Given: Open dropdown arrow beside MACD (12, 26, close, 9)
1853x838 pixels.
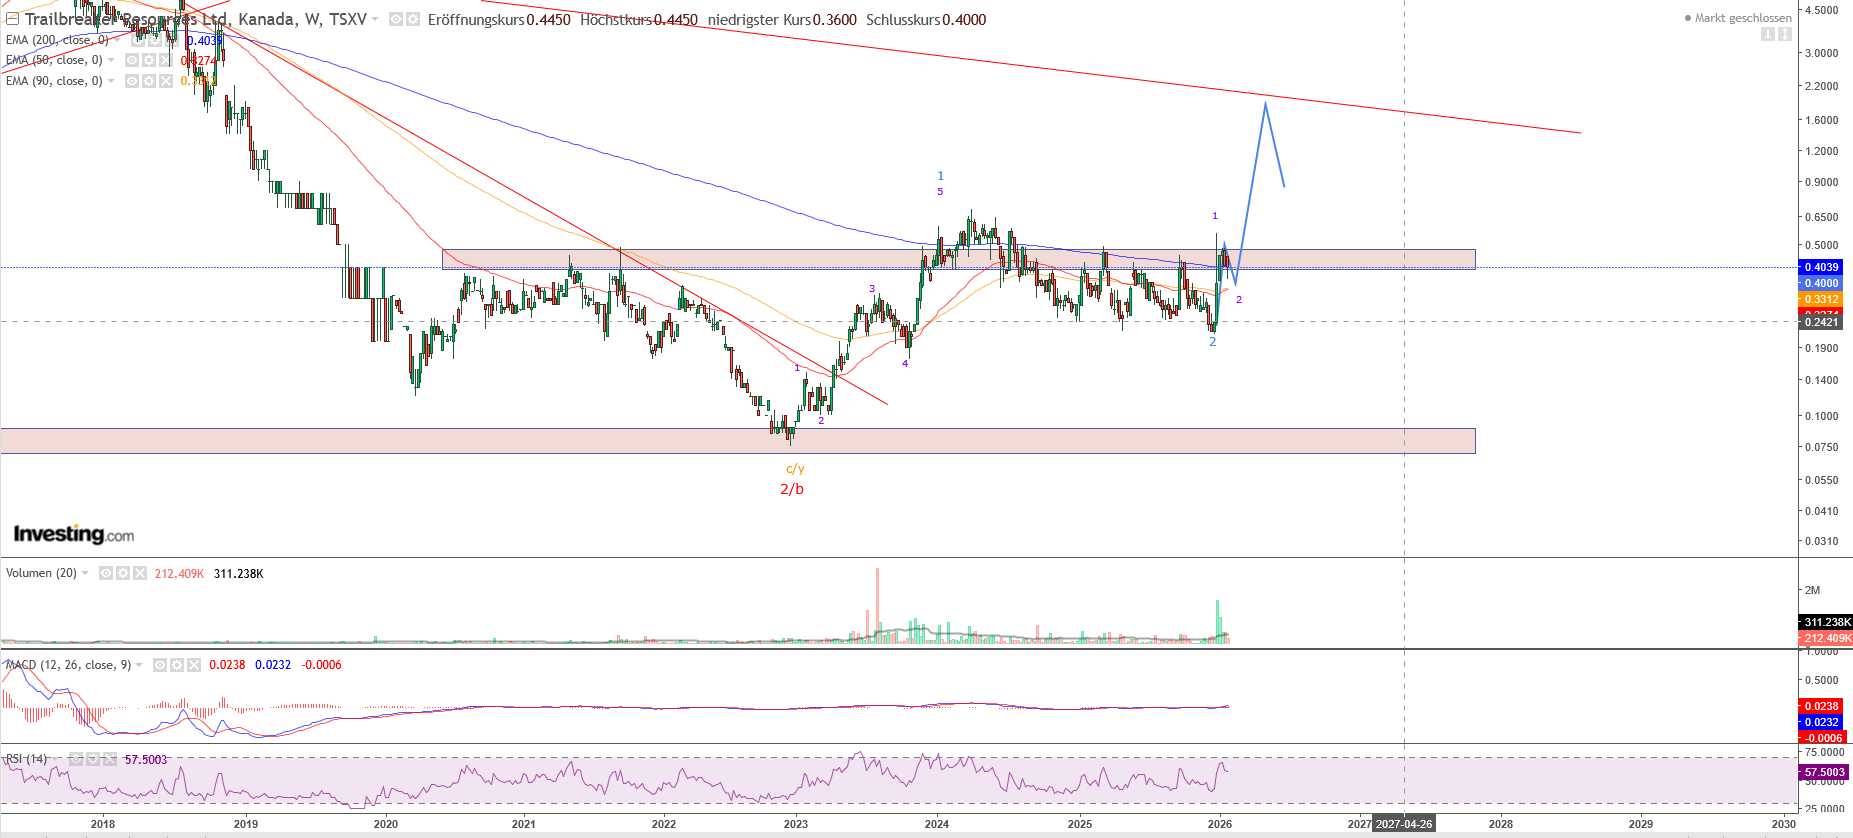Looking at the screenshot, I should pyautogui.click(x=139, y=665).
